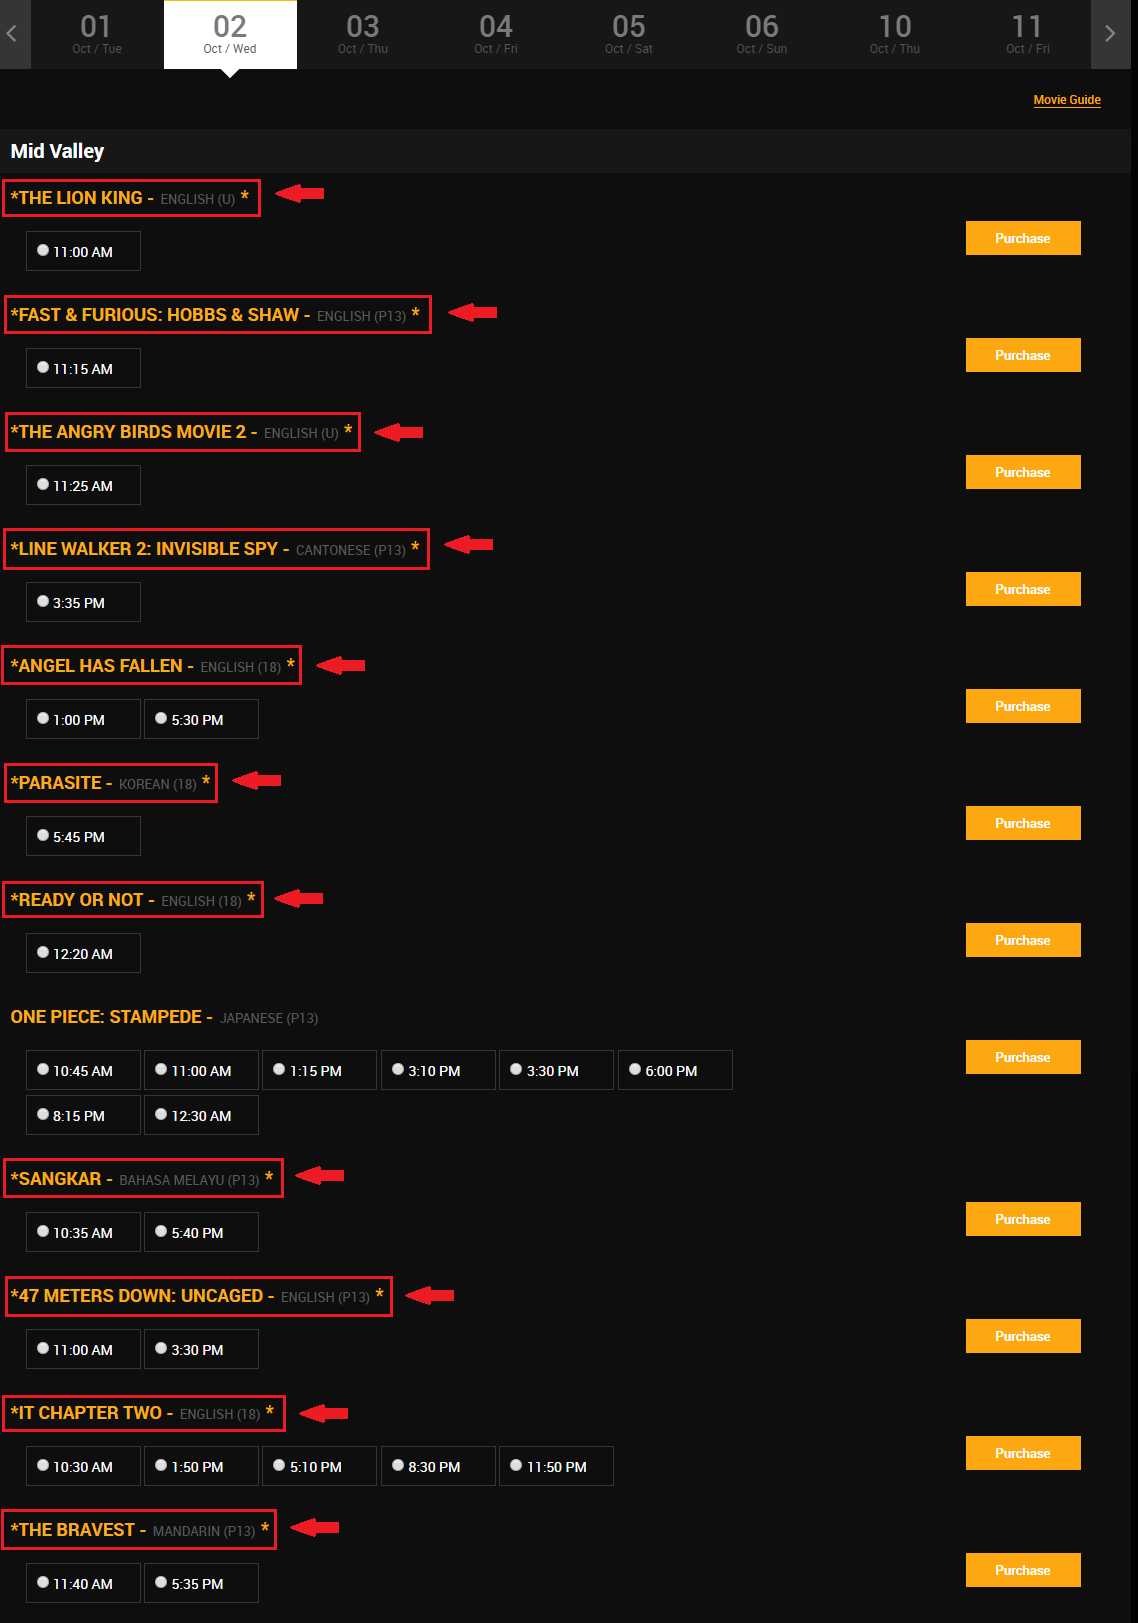Open the 47 Meters Down: Uncaged title
This screenshot has height=1623, width=1138.
pos(140,1296)
